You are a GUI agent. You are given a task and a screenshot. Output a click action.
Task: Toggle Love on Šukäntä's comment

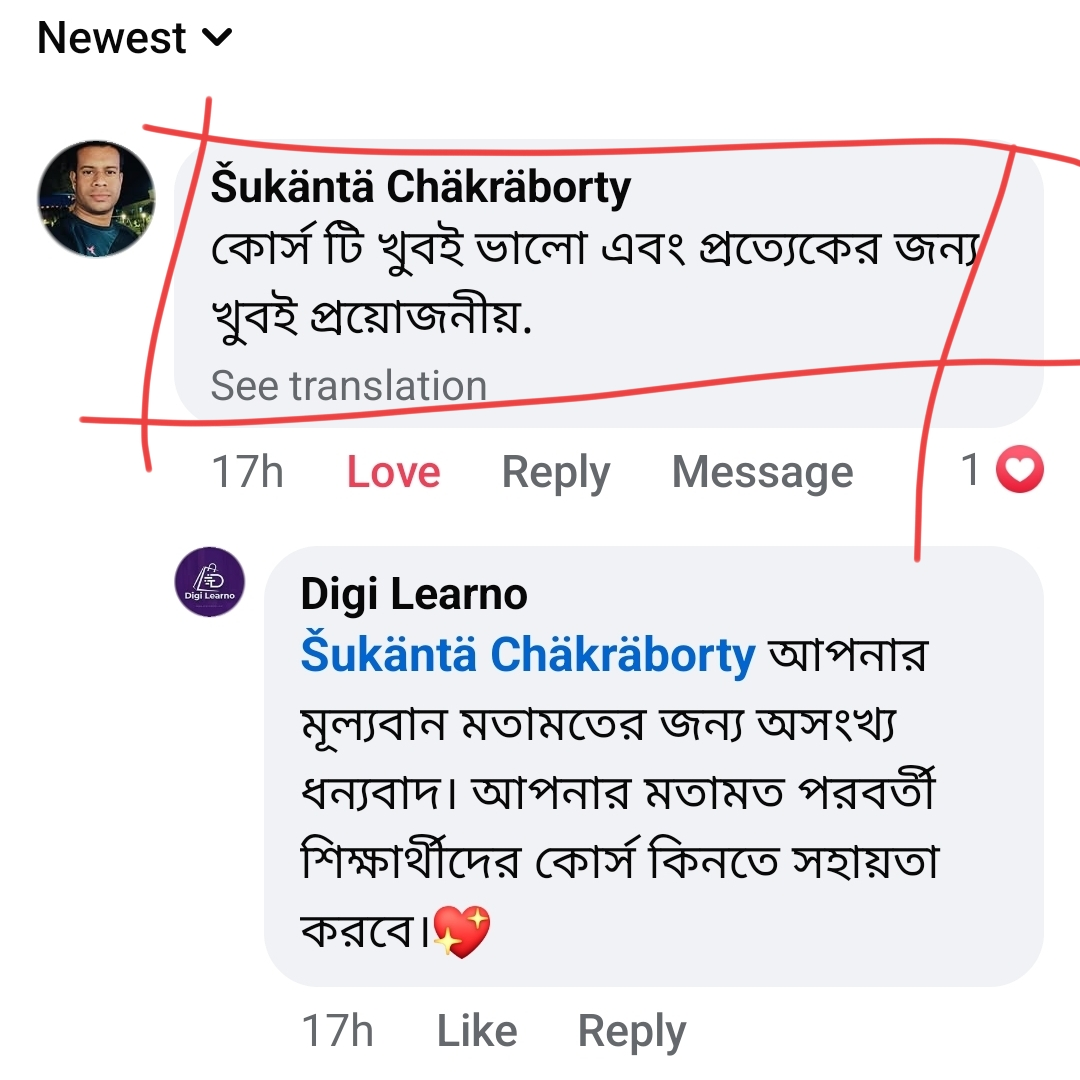coord(393,472)
